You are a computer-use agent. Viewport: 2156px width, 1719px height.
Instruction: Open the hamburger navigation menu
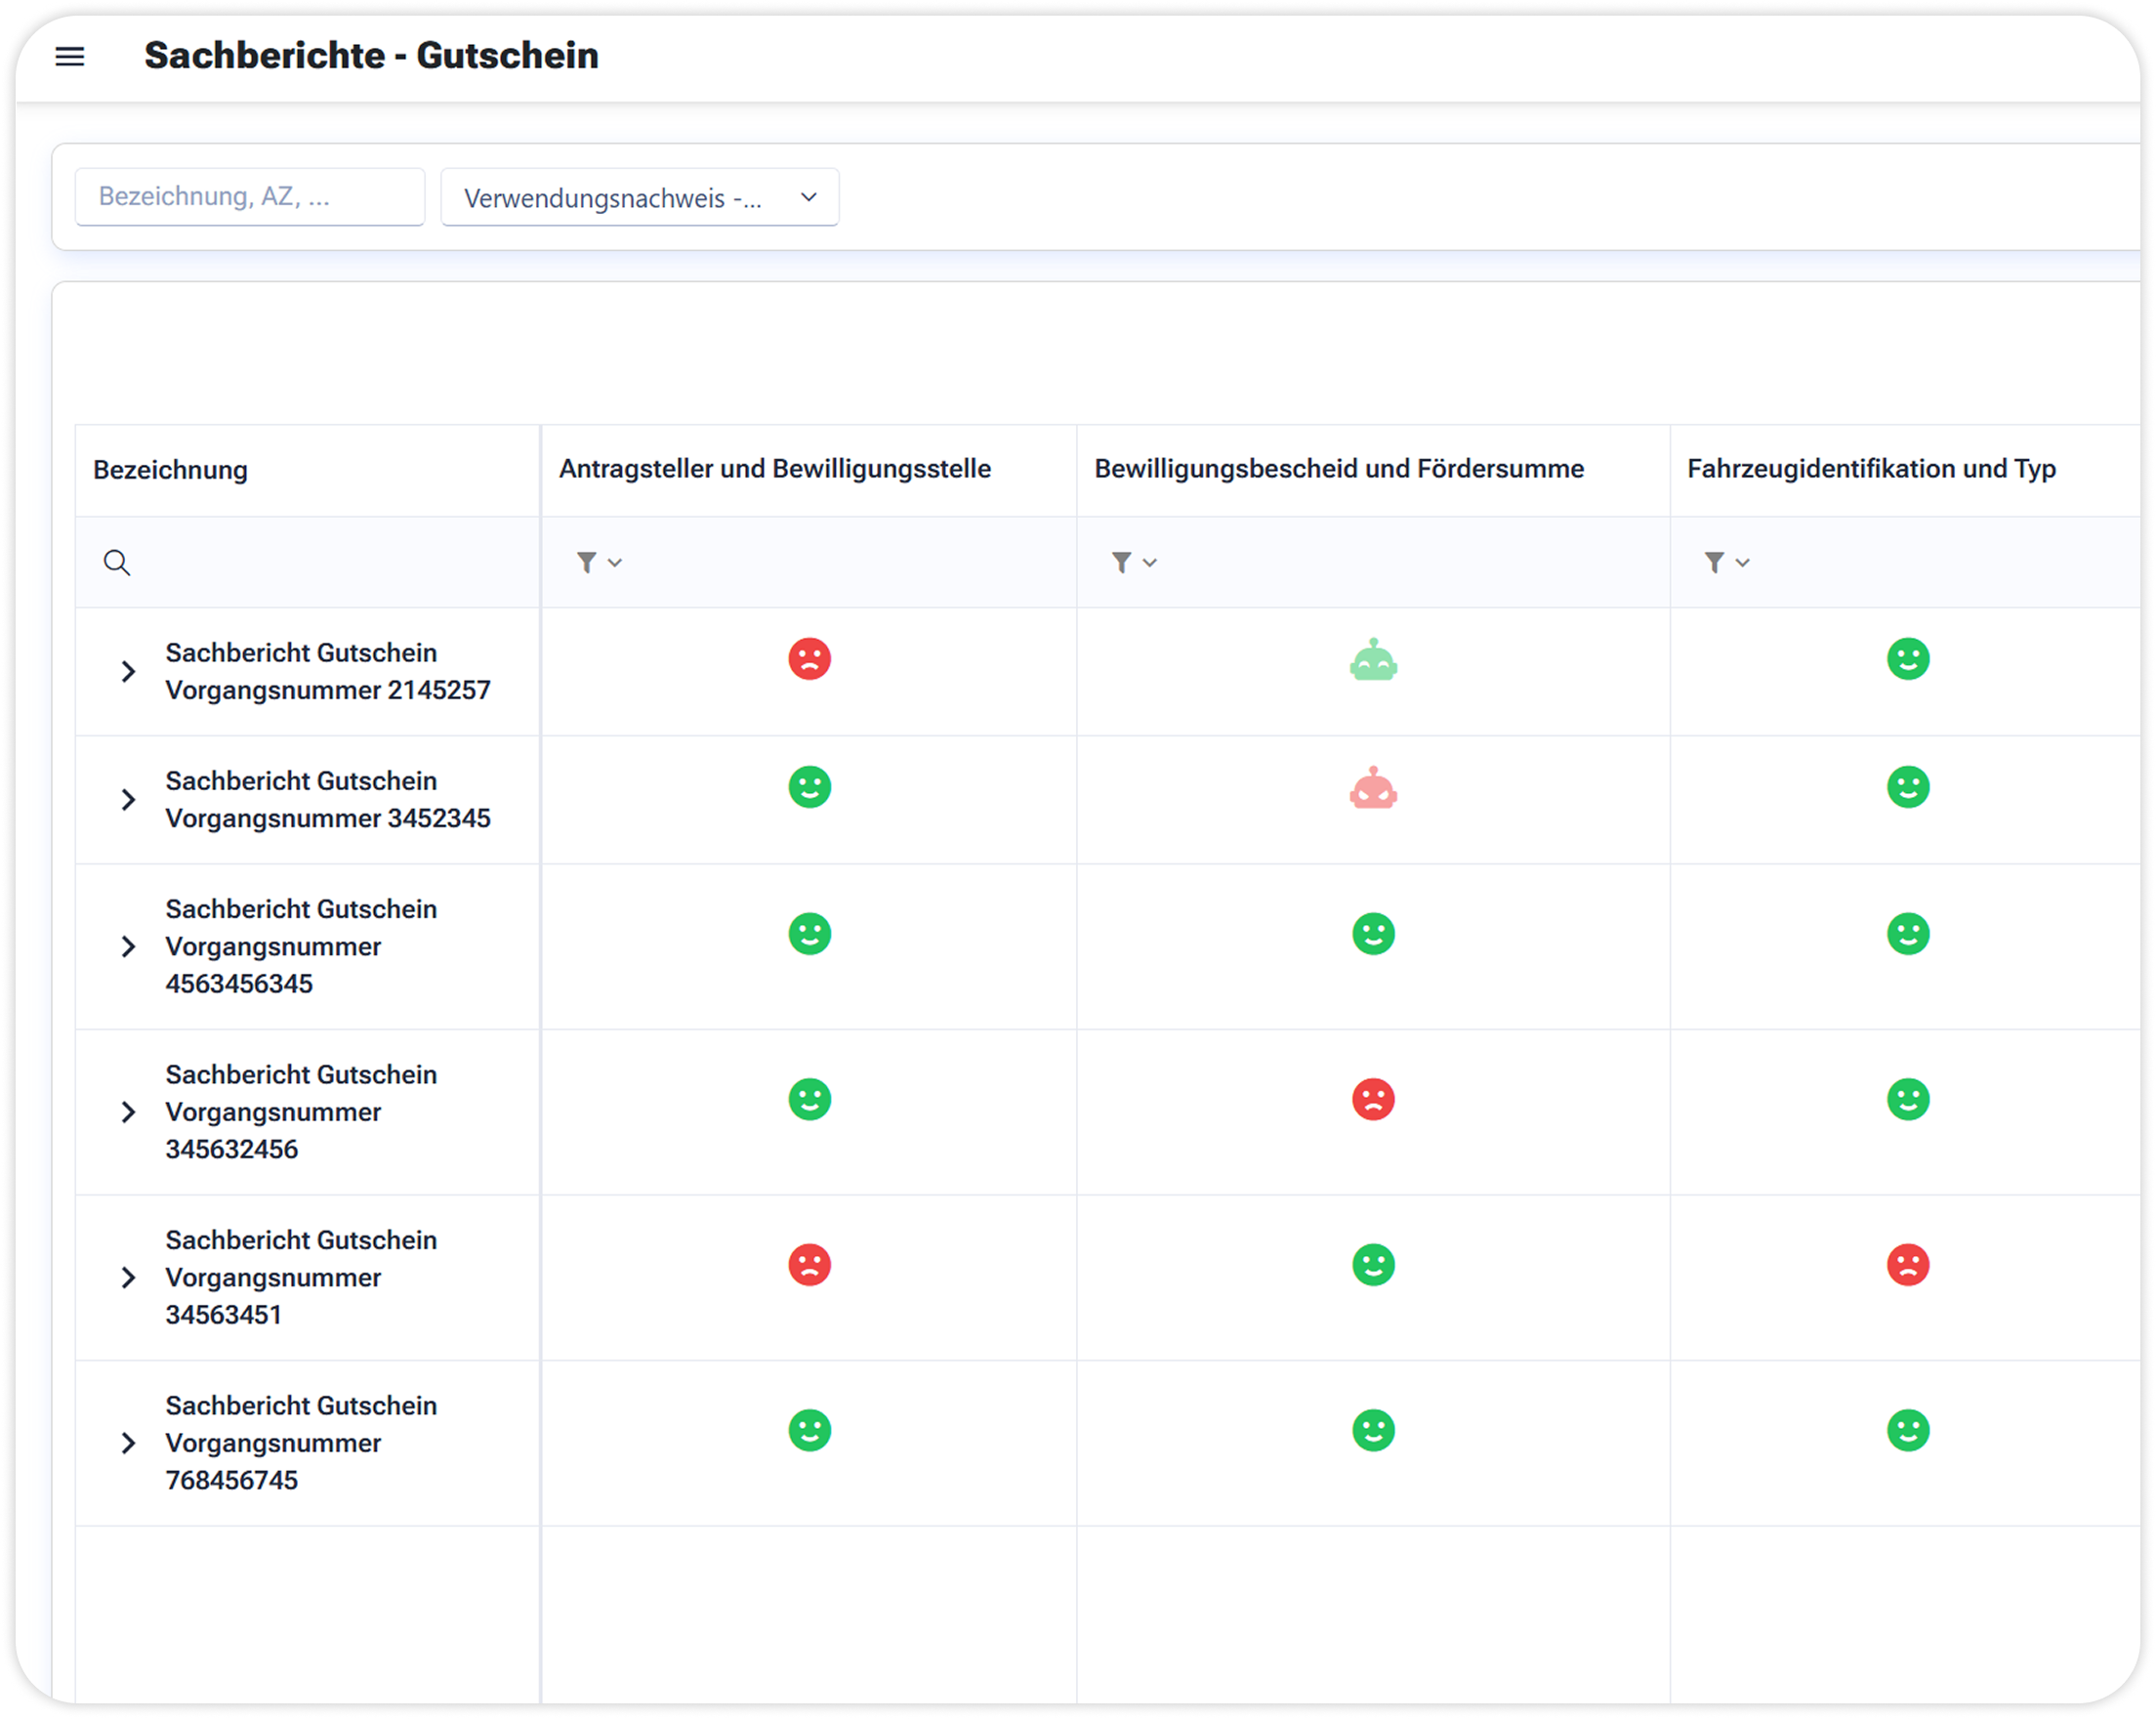coord(69,56)
